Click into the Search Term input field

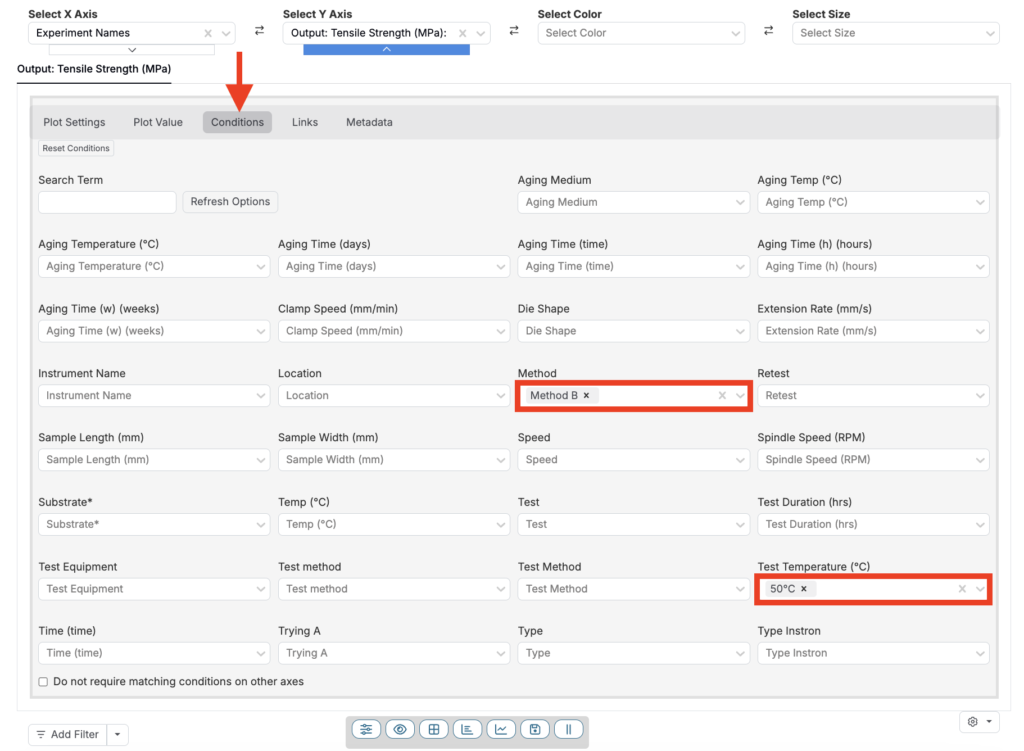click(x=107, y=202)
